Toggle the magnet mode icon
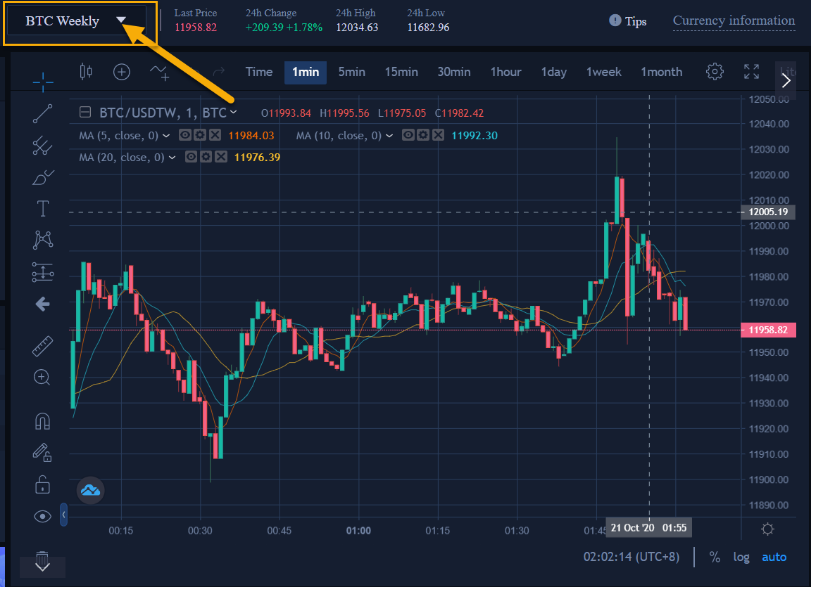 point(43,422)
